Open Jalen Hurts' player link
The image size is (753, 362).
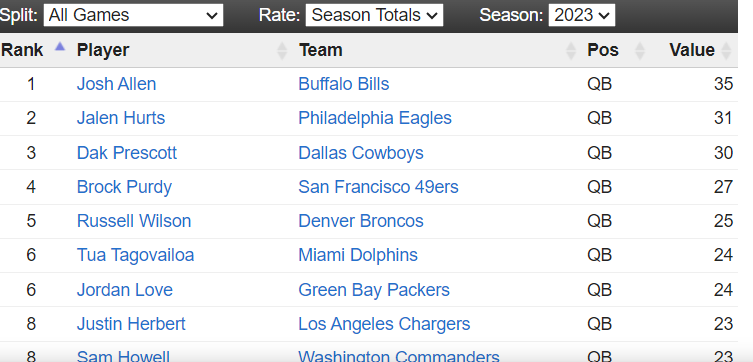[x=121, y=118]
